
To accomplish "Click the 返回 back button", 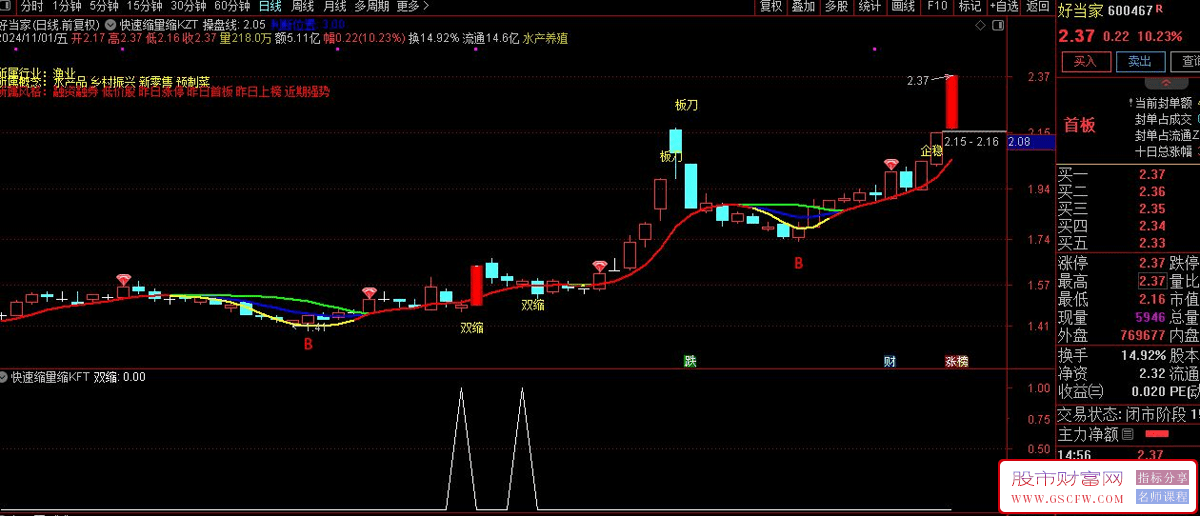I will click(1037, 6).
